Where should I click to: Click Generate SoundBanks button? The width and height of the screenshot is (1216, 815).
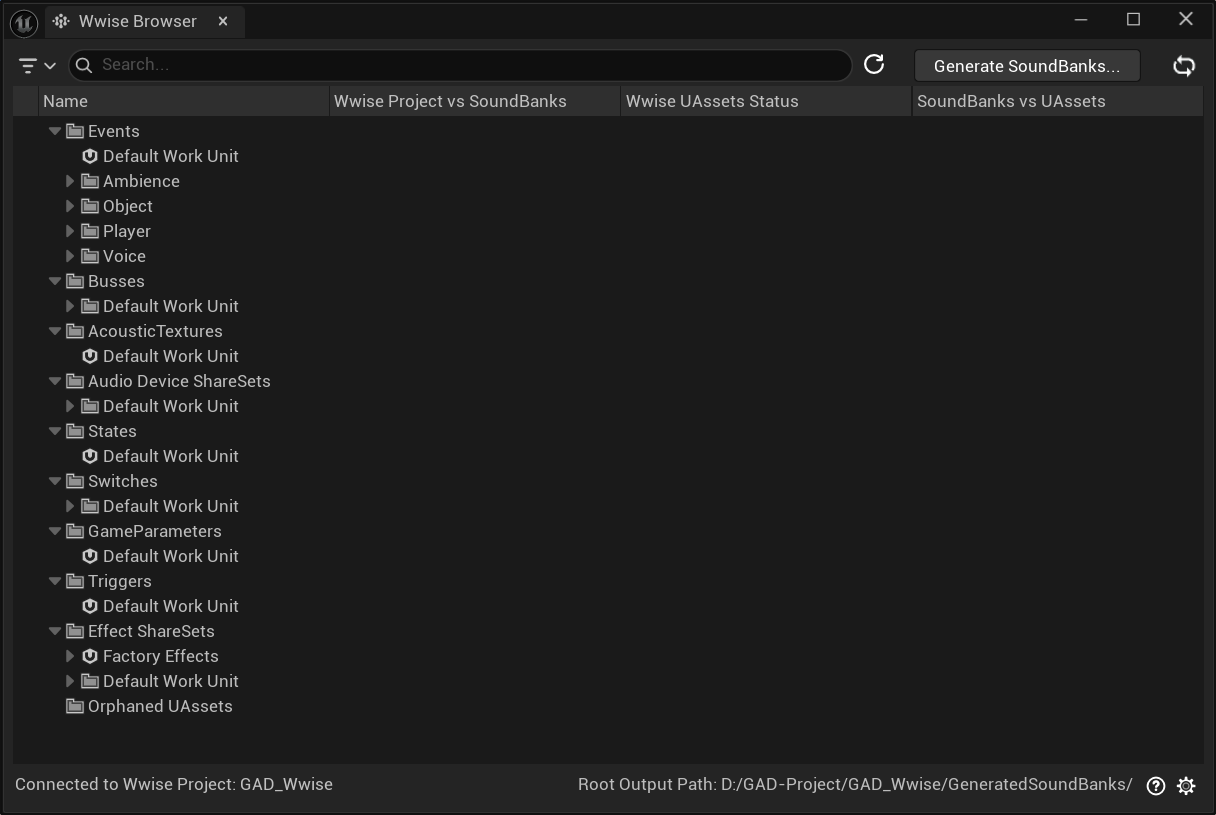coord(1027,66)
